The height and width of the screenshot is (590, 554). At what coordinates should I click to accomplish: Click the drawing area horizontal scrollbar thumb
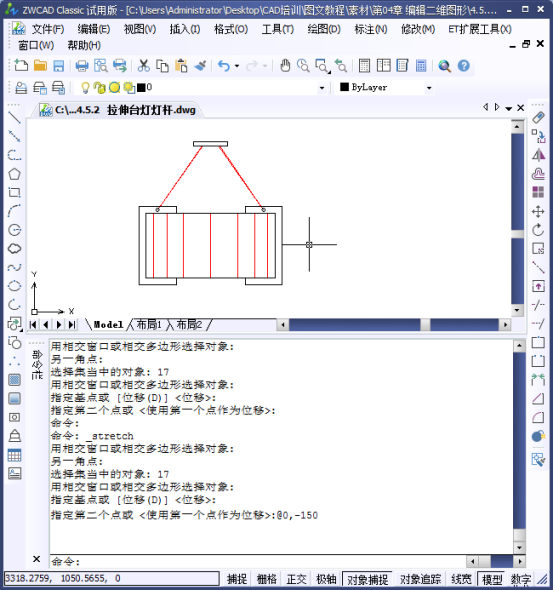(425, 325)
